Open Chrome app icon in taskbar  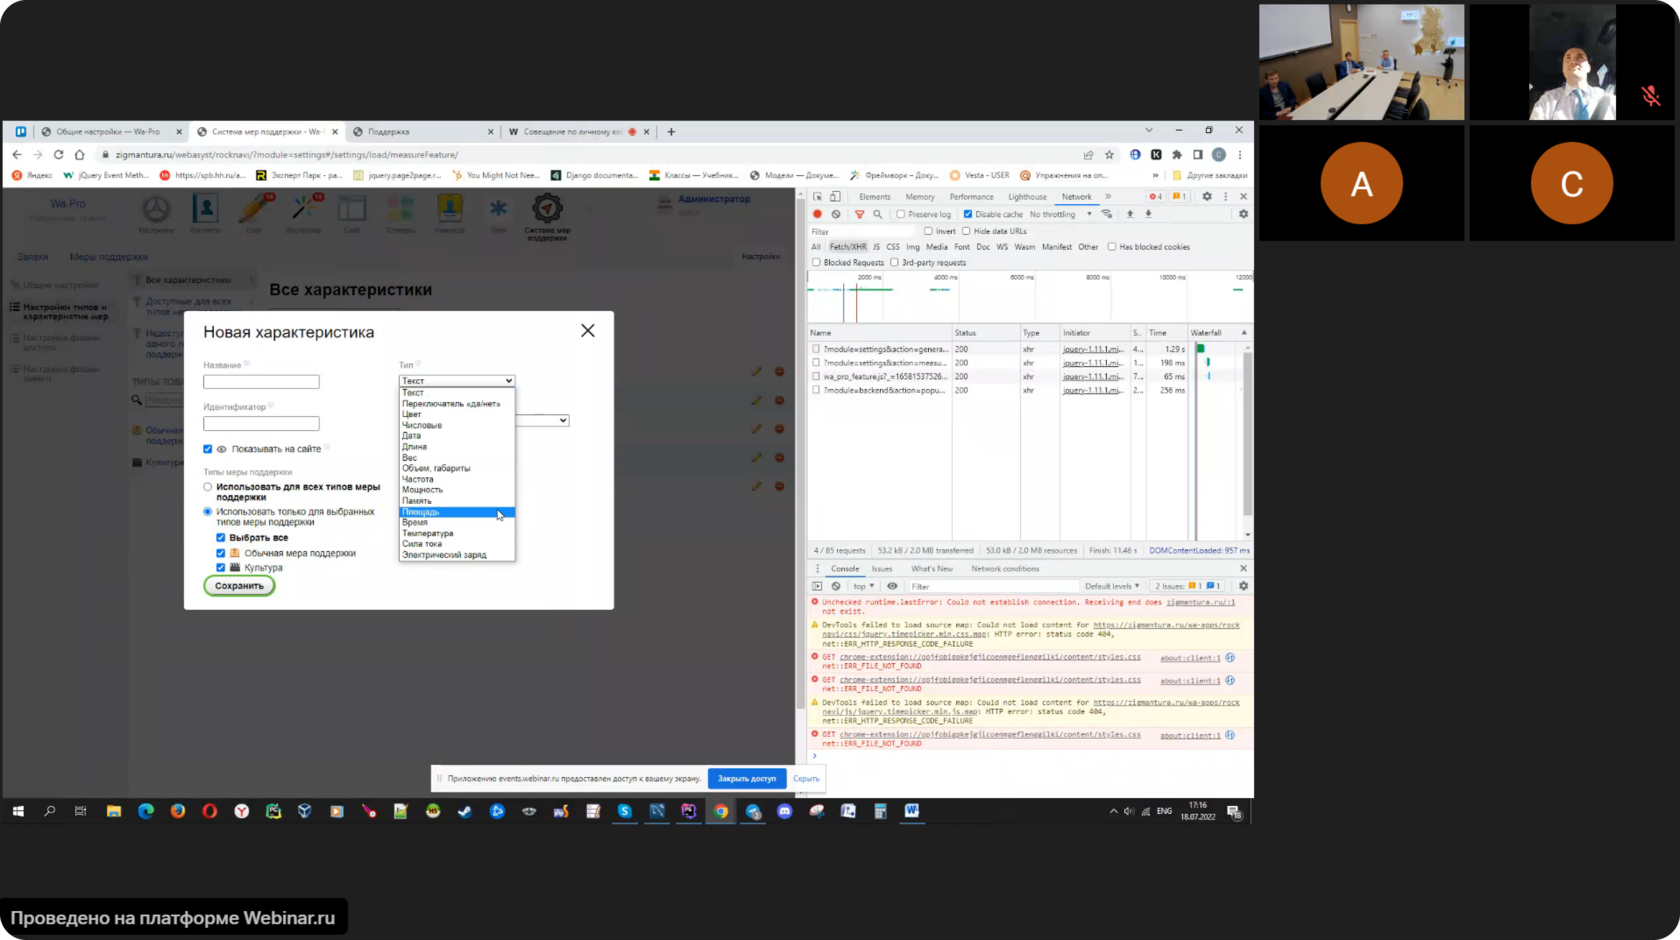(x=720, y=811)
